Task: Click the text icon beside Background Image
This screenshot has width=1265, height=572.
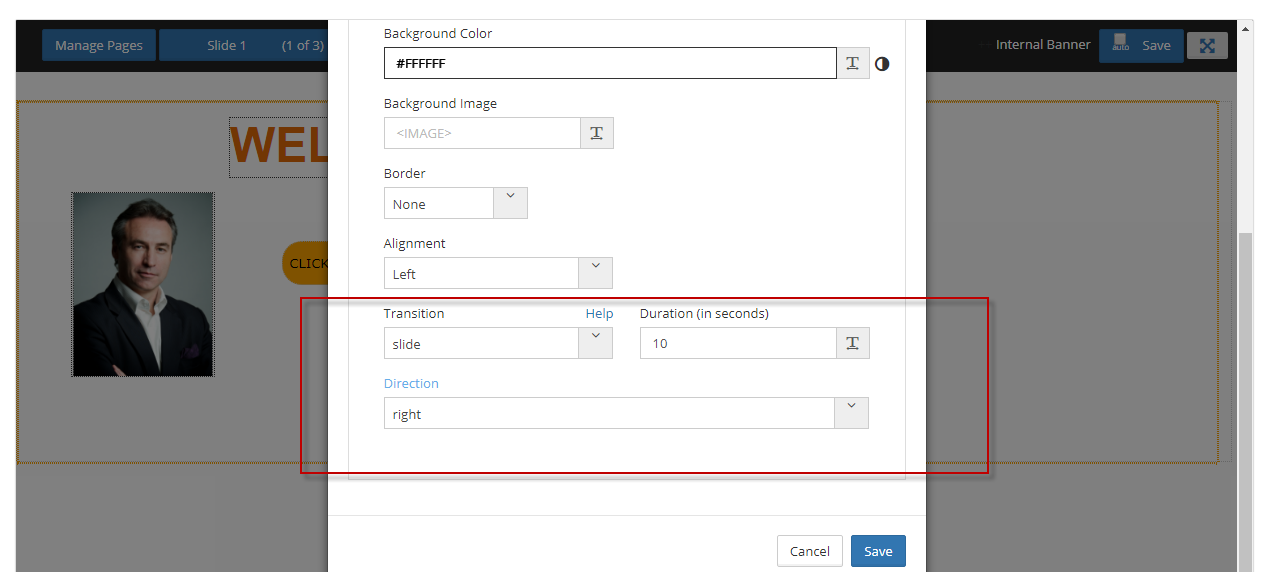Action: pyautogui.click(x=596, y=133)
